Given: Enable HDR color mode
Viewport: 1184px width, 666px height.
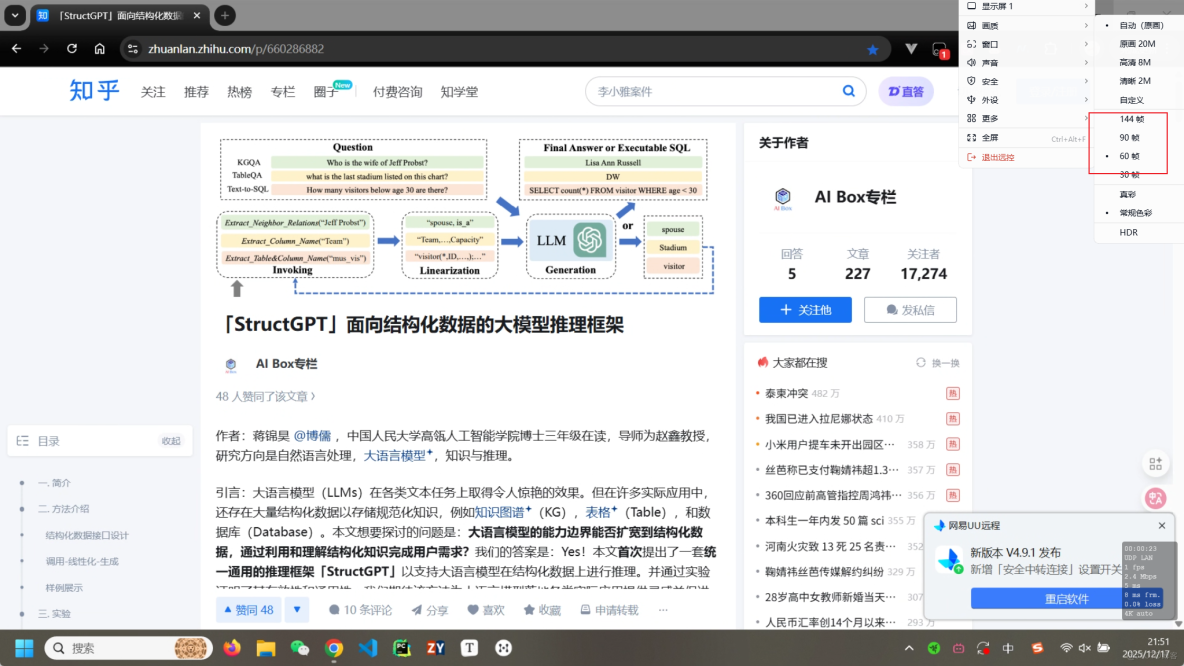Looking at the screenshot, I should [1131, 232].
